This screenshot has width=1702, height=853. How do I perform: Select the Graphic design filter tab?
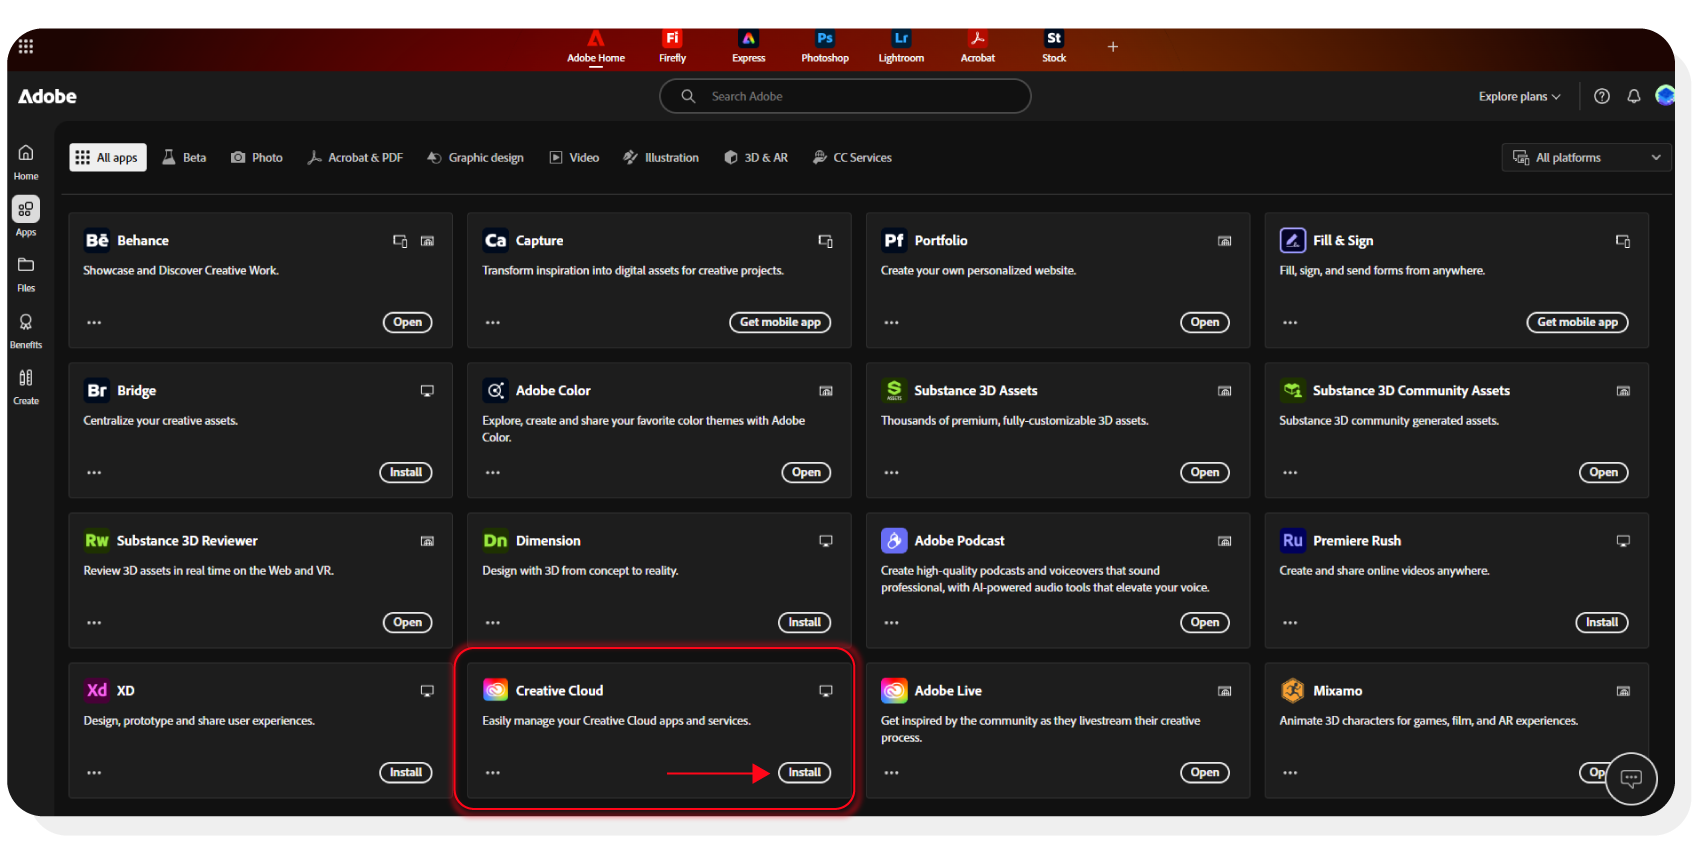click(x=476, y=158)
